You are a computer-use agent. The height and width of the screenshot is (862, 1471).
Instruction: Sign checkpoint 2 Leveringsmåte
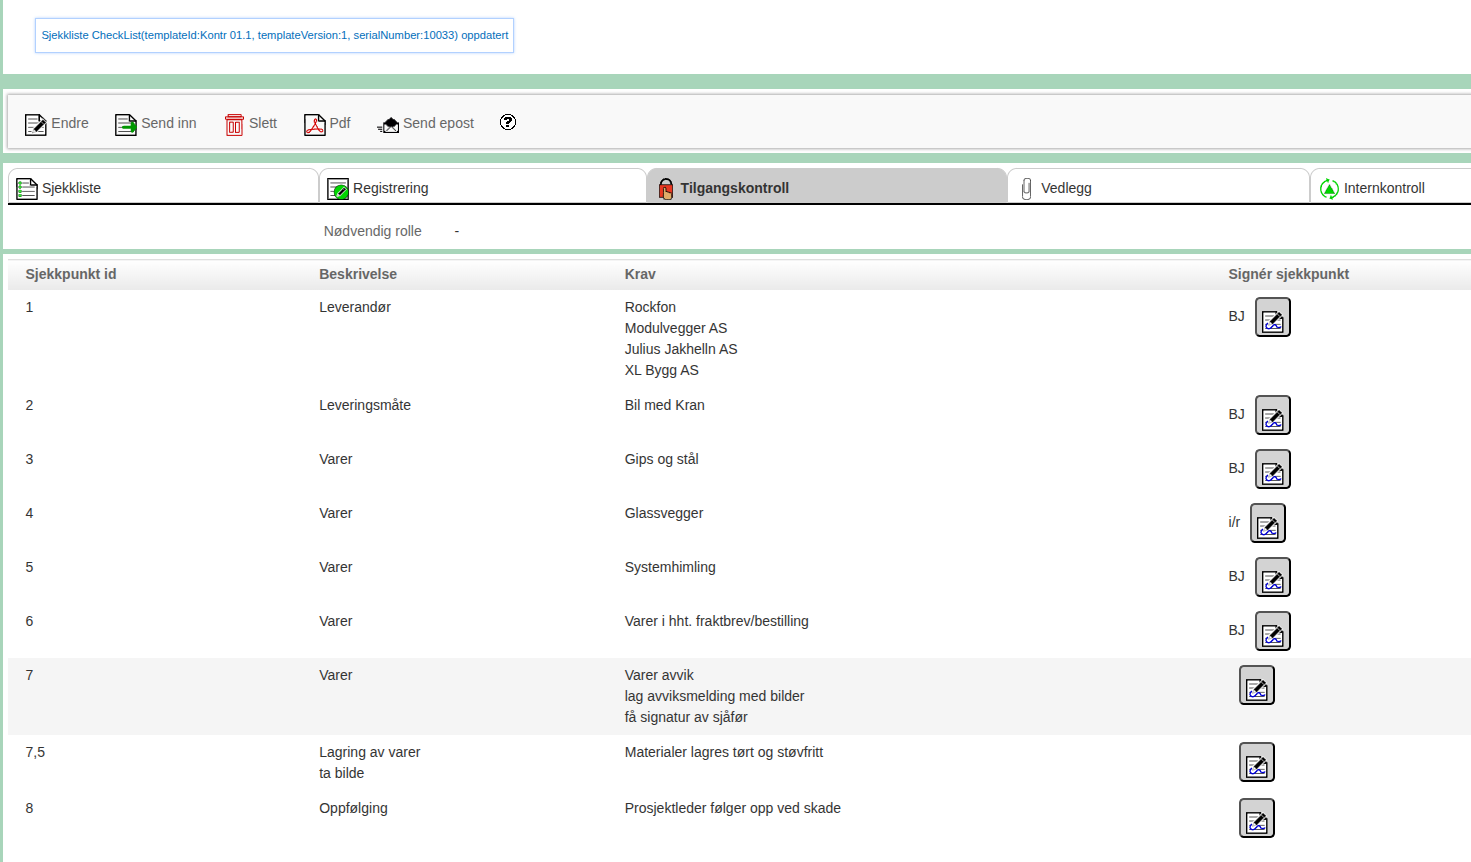tap(1272, 415)
